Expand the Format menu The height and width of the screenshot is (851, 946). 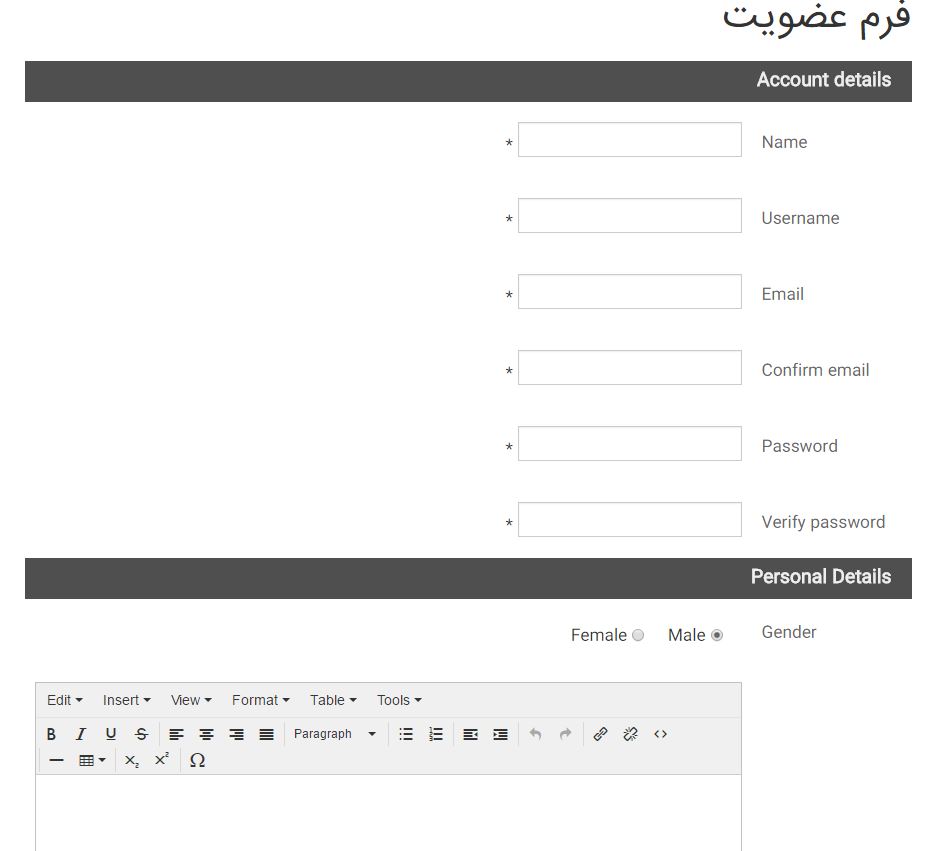[x=259, y=700]
